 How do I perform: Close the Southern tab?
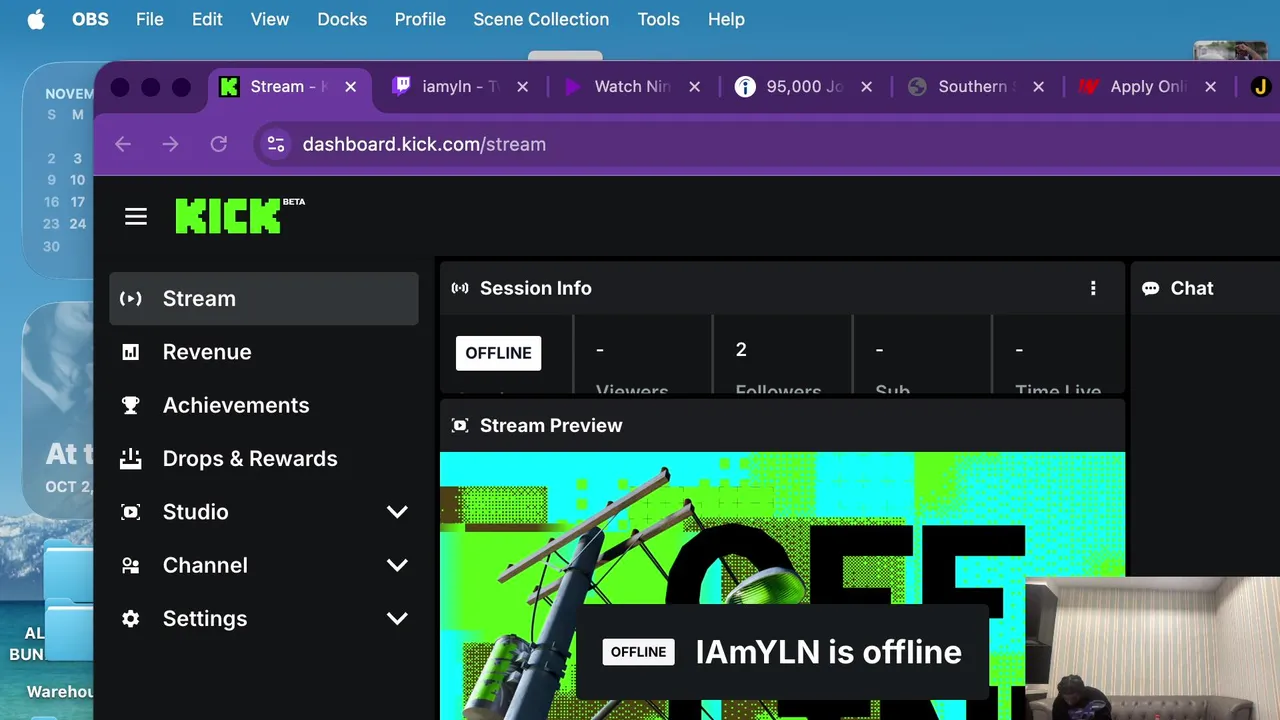1039,87
